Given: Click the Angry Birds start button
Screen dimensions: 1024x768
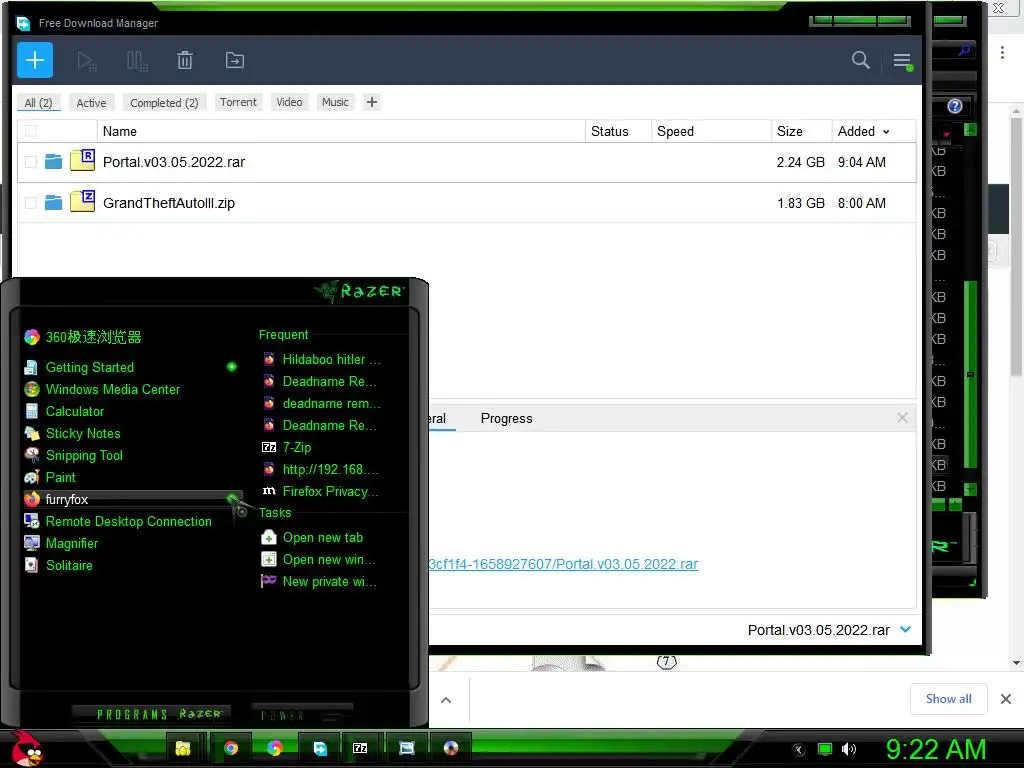Looking at the screenshot, I should click(27, 748).
